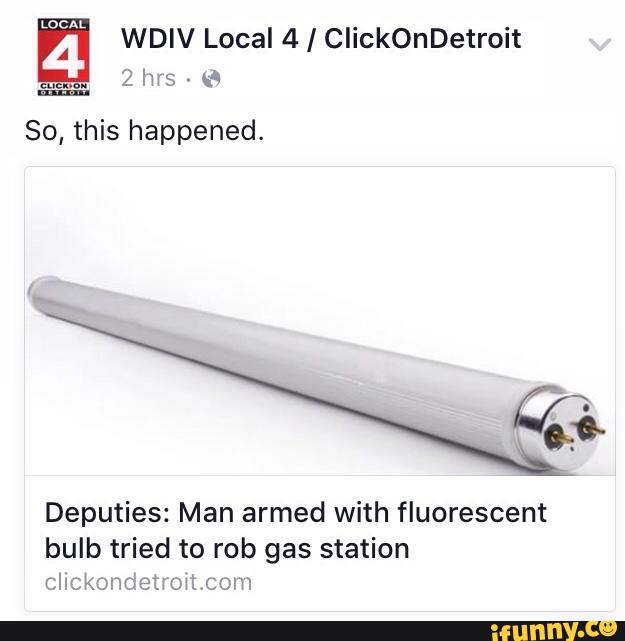Image resolution: width=625 pixels, height=641 pixels.
Task: Open the headline 'Deputies: Man armed with fluorescent bulb'
Action: click(296, 530)
